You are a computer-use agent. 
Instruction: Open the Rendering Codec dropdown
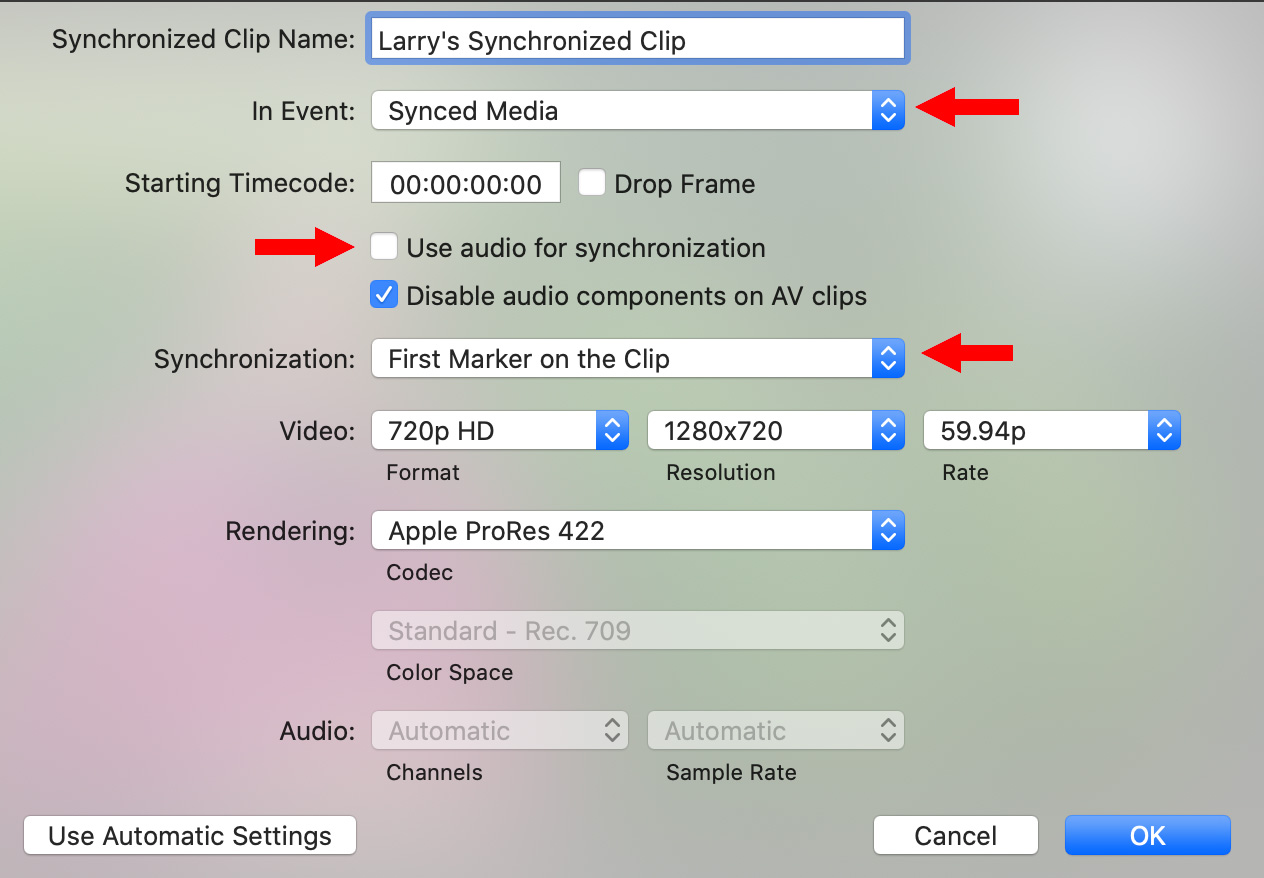(x=638, y=531)
